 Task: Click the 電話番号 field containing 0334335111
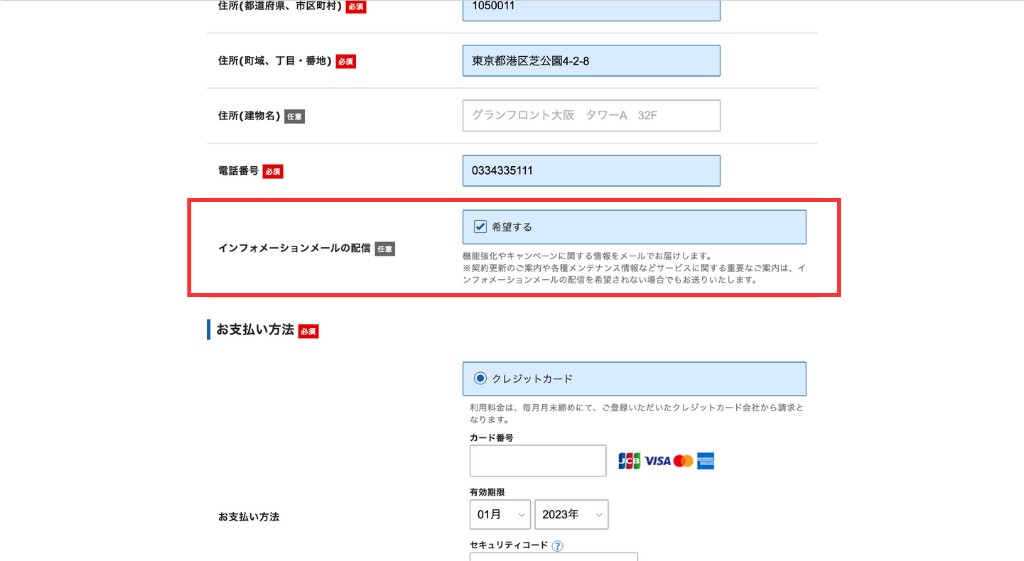click(x=591, y=171)
